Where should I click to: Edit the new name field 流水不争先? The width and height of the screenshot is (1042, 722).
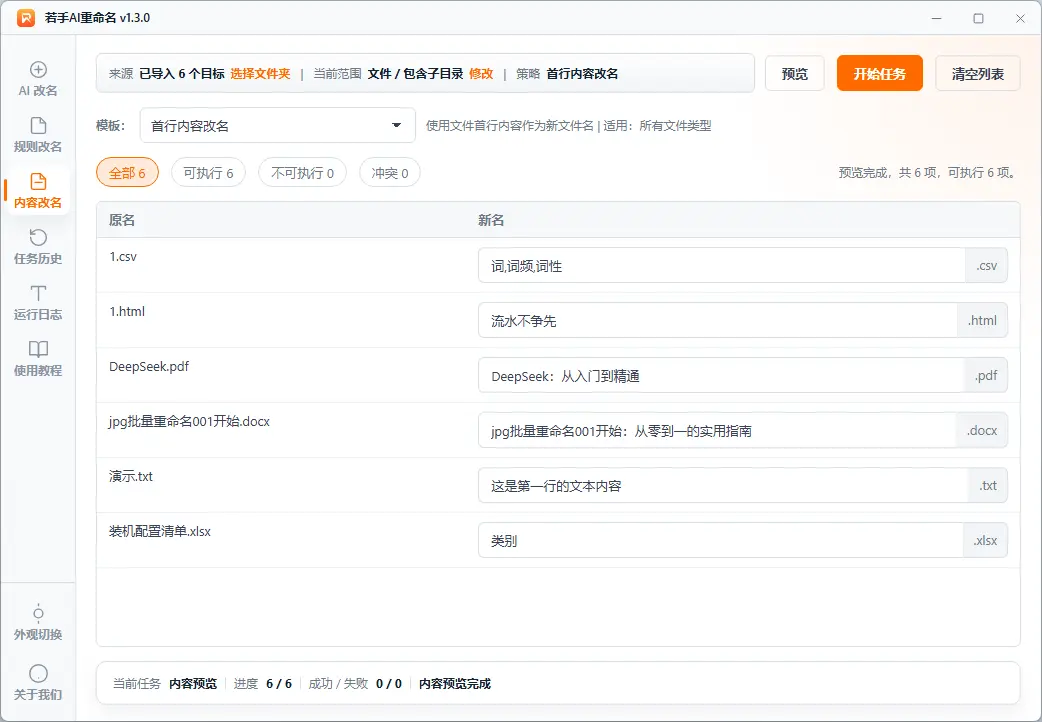[x=718, y=321]
